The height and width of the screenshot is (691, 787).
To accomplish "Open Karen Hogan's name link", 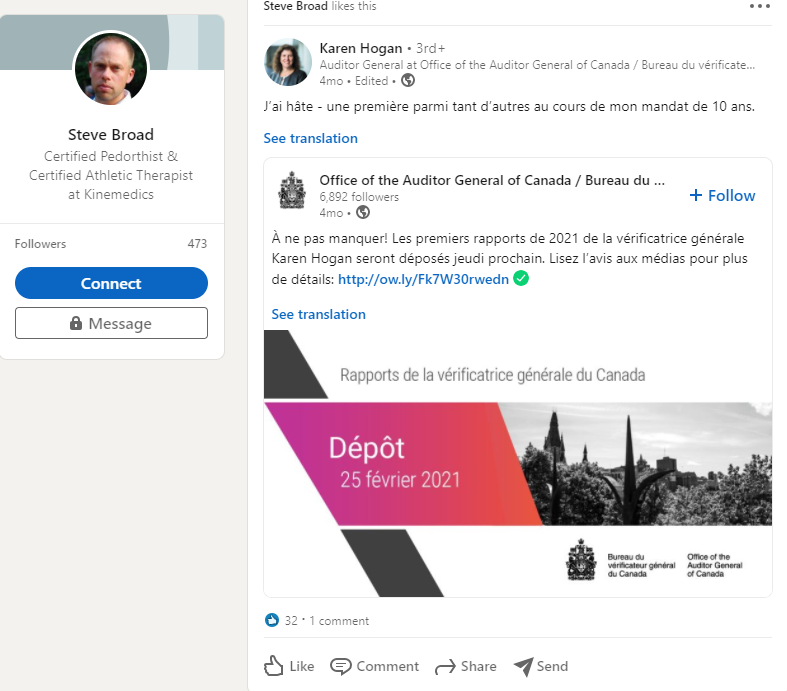I will tap(361, 48).
